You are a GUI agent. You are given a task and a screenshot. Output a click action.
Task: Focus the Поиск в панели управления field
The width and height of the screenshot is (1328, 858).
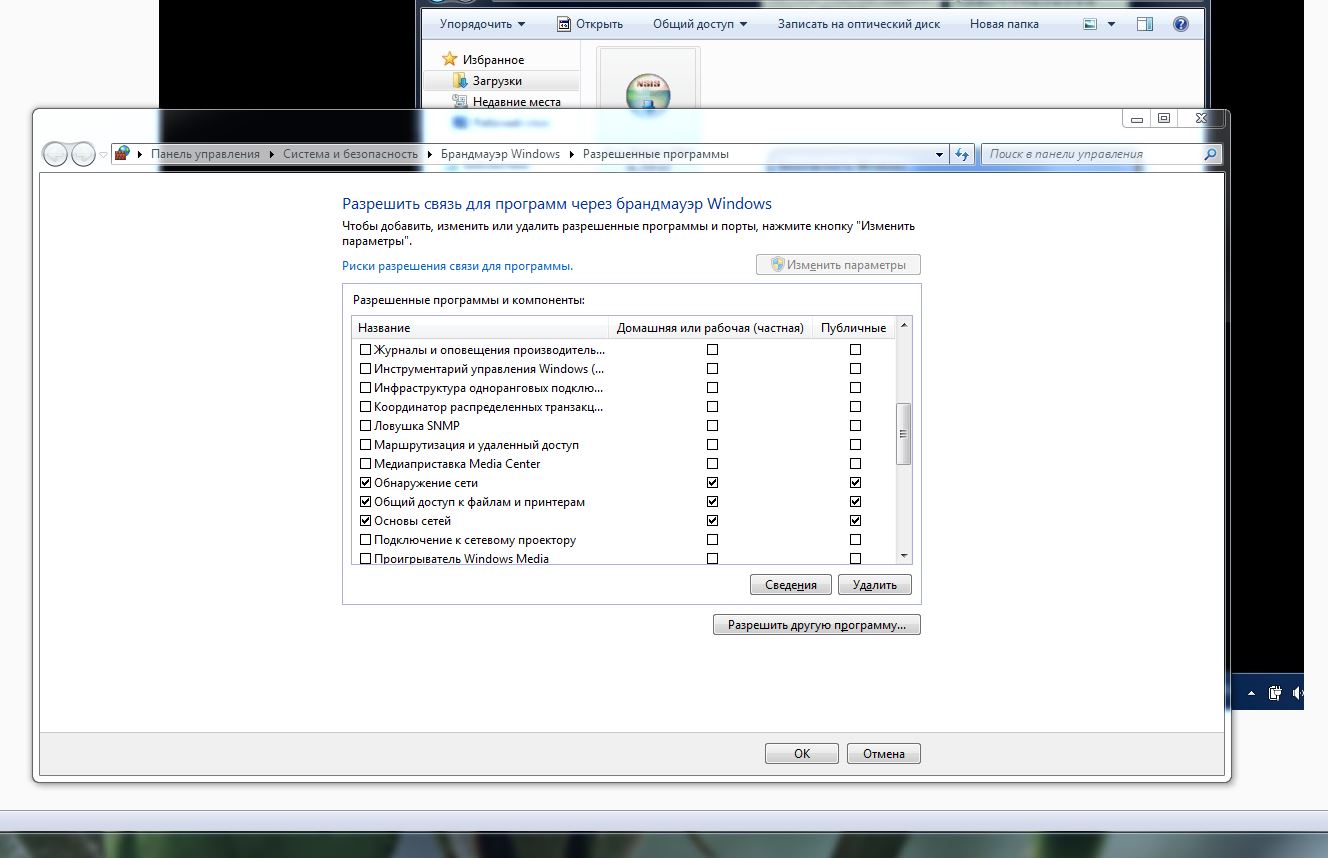click(1092, 154)
